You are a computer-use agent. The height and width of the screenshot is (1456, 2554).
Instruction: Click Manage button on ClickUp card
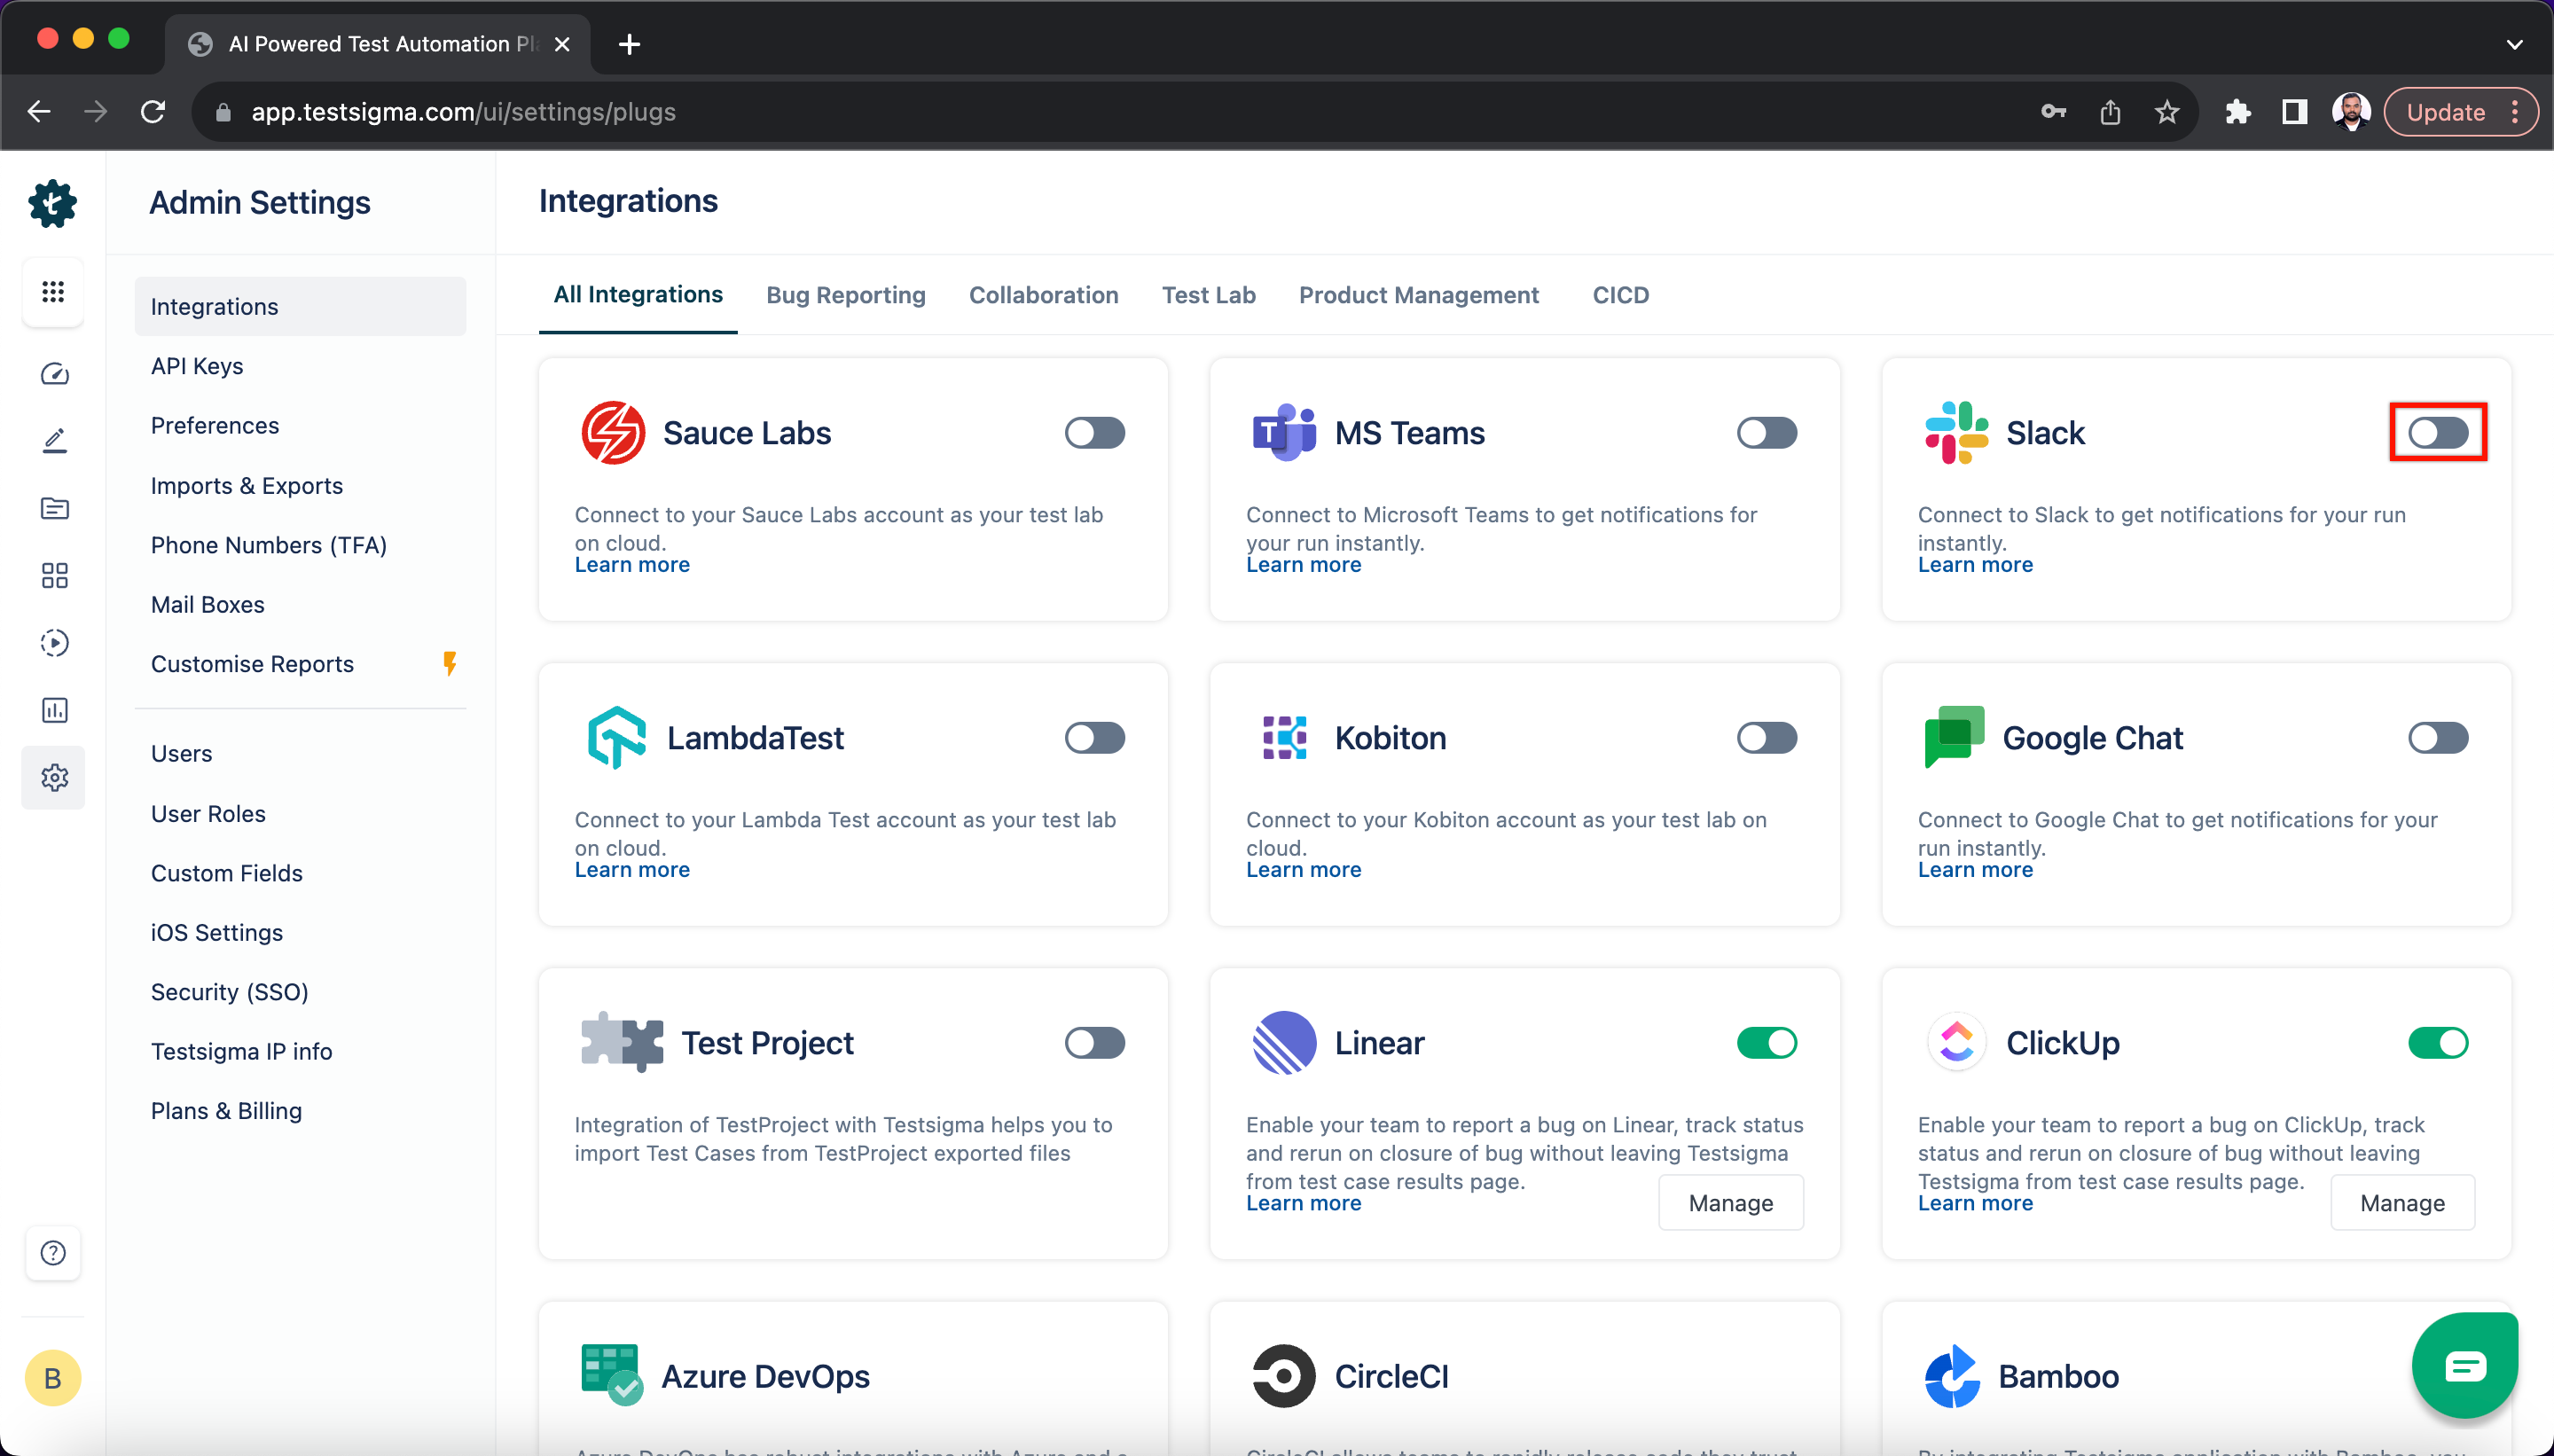(2402, 1203)
